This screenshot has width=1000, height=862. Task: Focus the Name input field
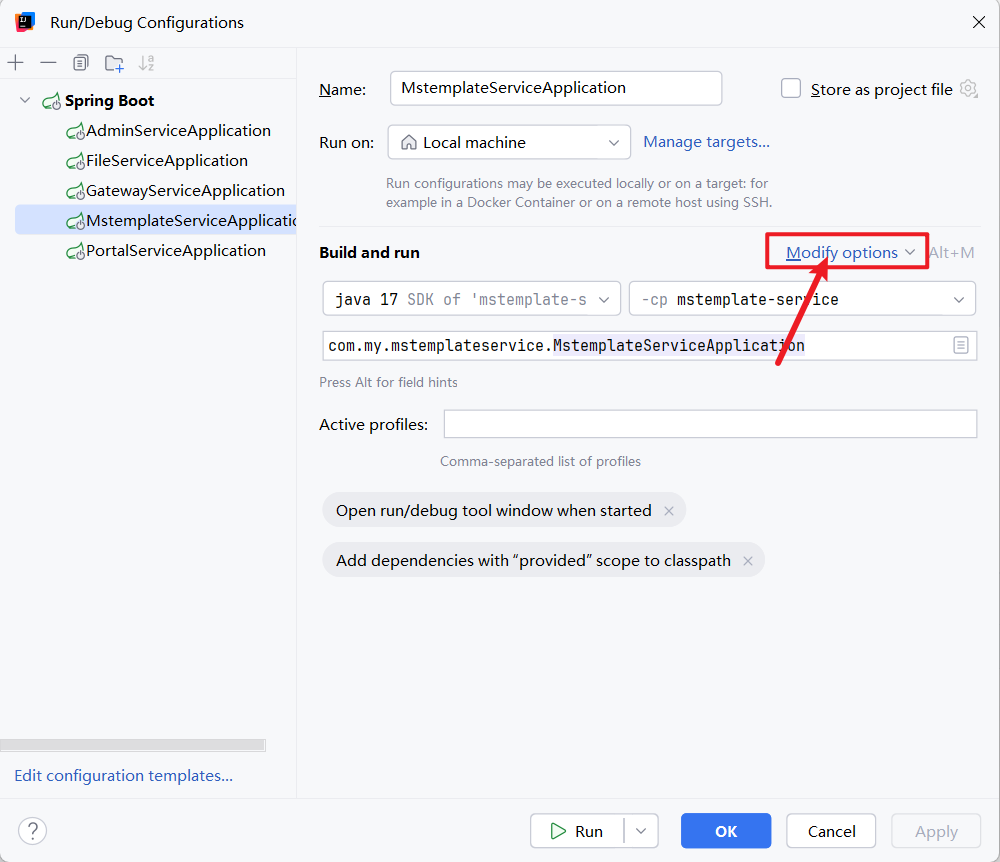click(x=555, y=88)
